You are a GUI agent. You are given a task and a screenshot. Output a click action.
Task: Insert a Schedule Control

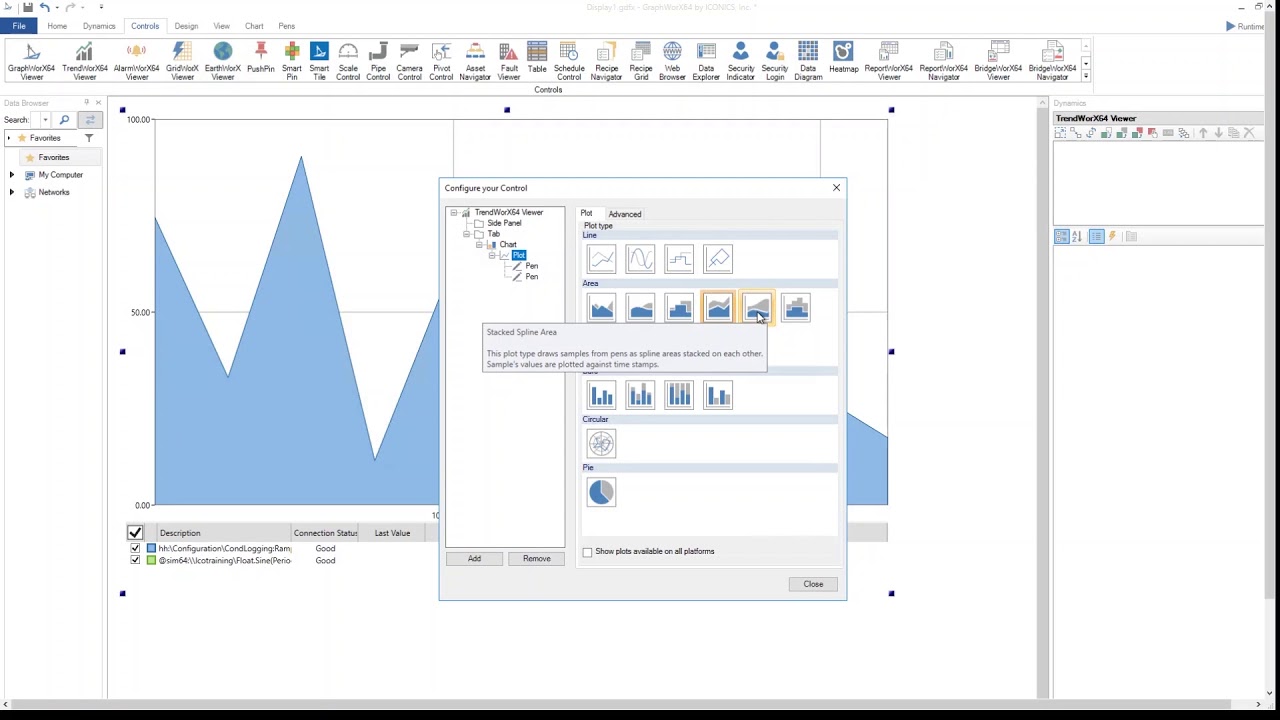tap(569, 61)
